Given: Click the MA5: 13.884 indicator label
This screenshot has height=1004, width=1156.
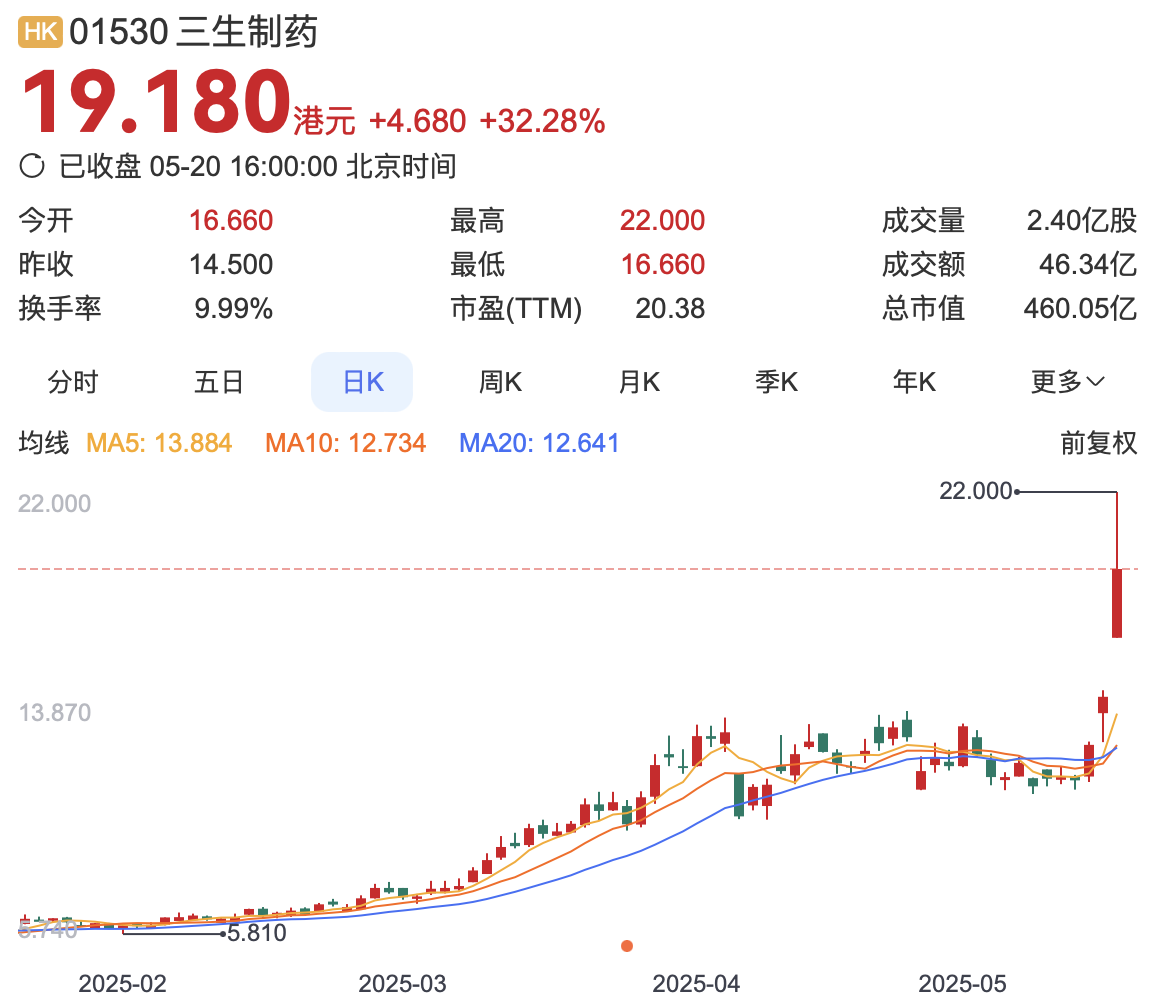Looking at the screenshot, I should 159,443.
